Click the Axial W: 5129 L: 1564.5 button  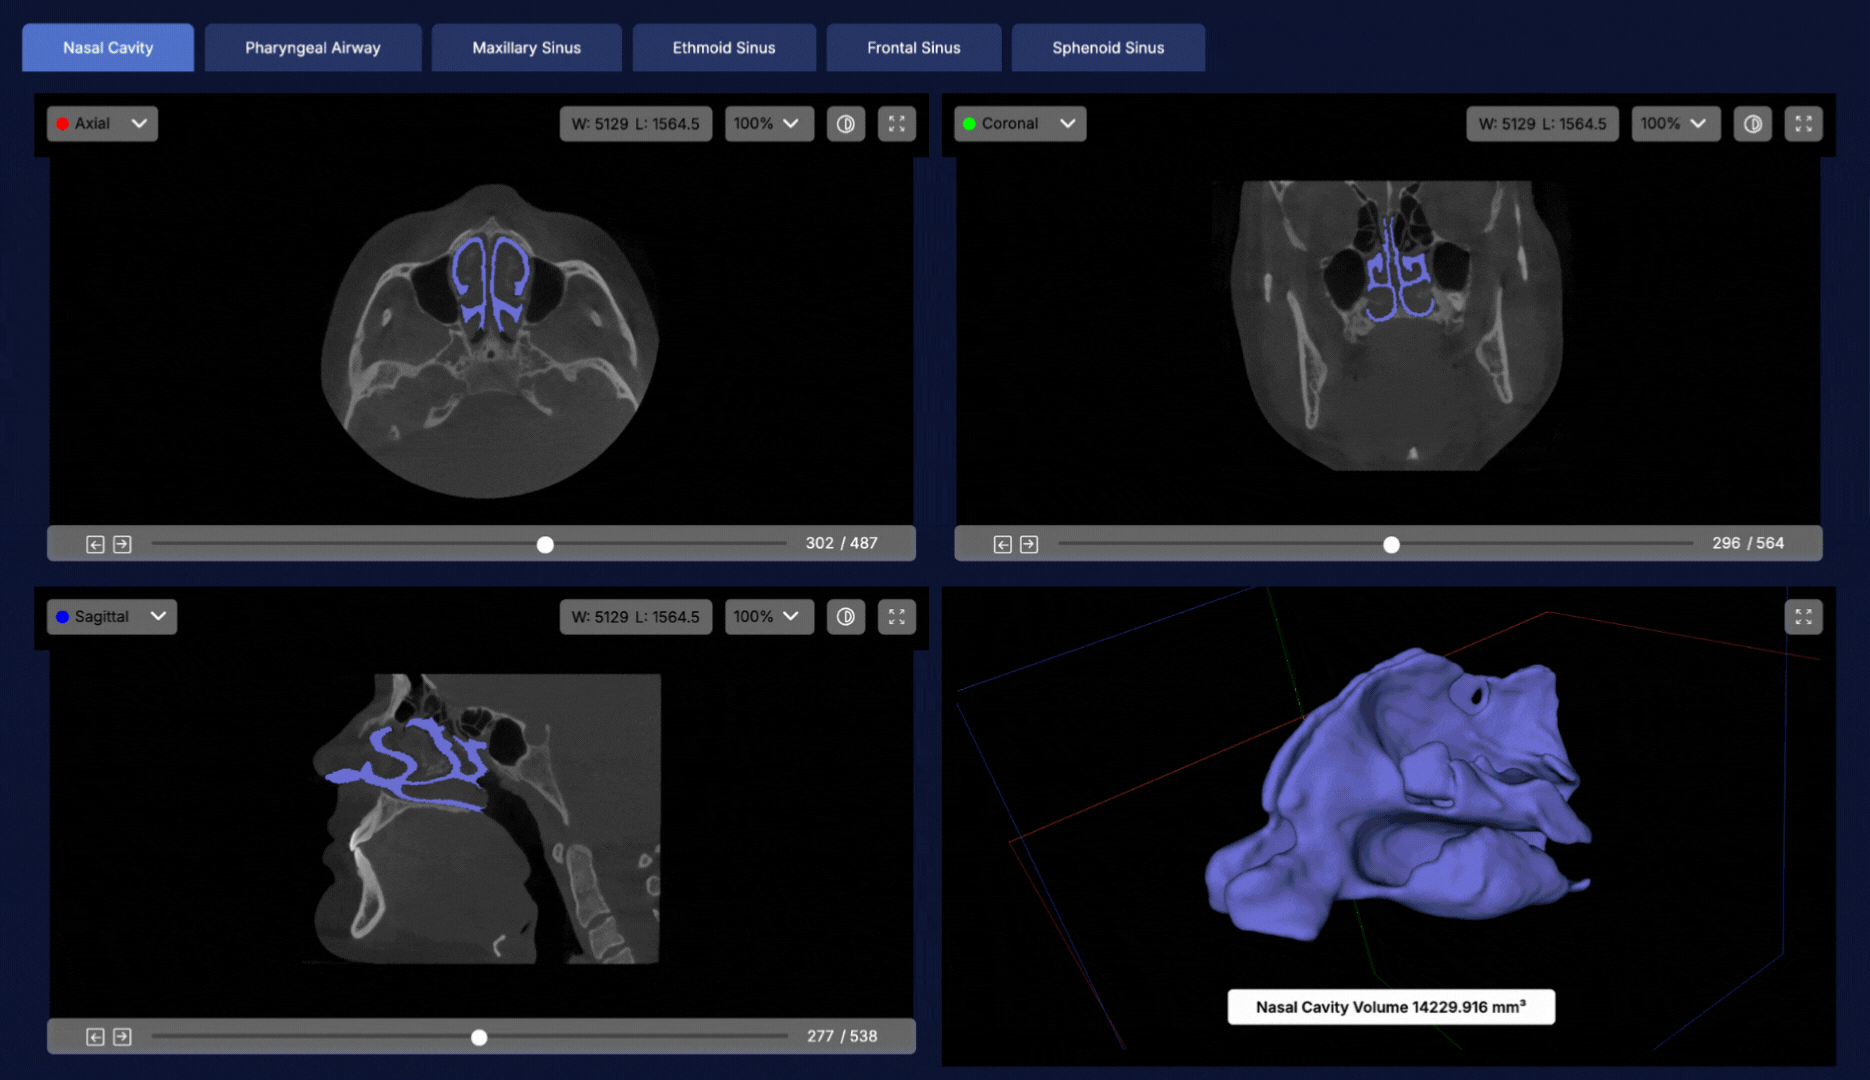pyautogui.click(x=635, y=124)
